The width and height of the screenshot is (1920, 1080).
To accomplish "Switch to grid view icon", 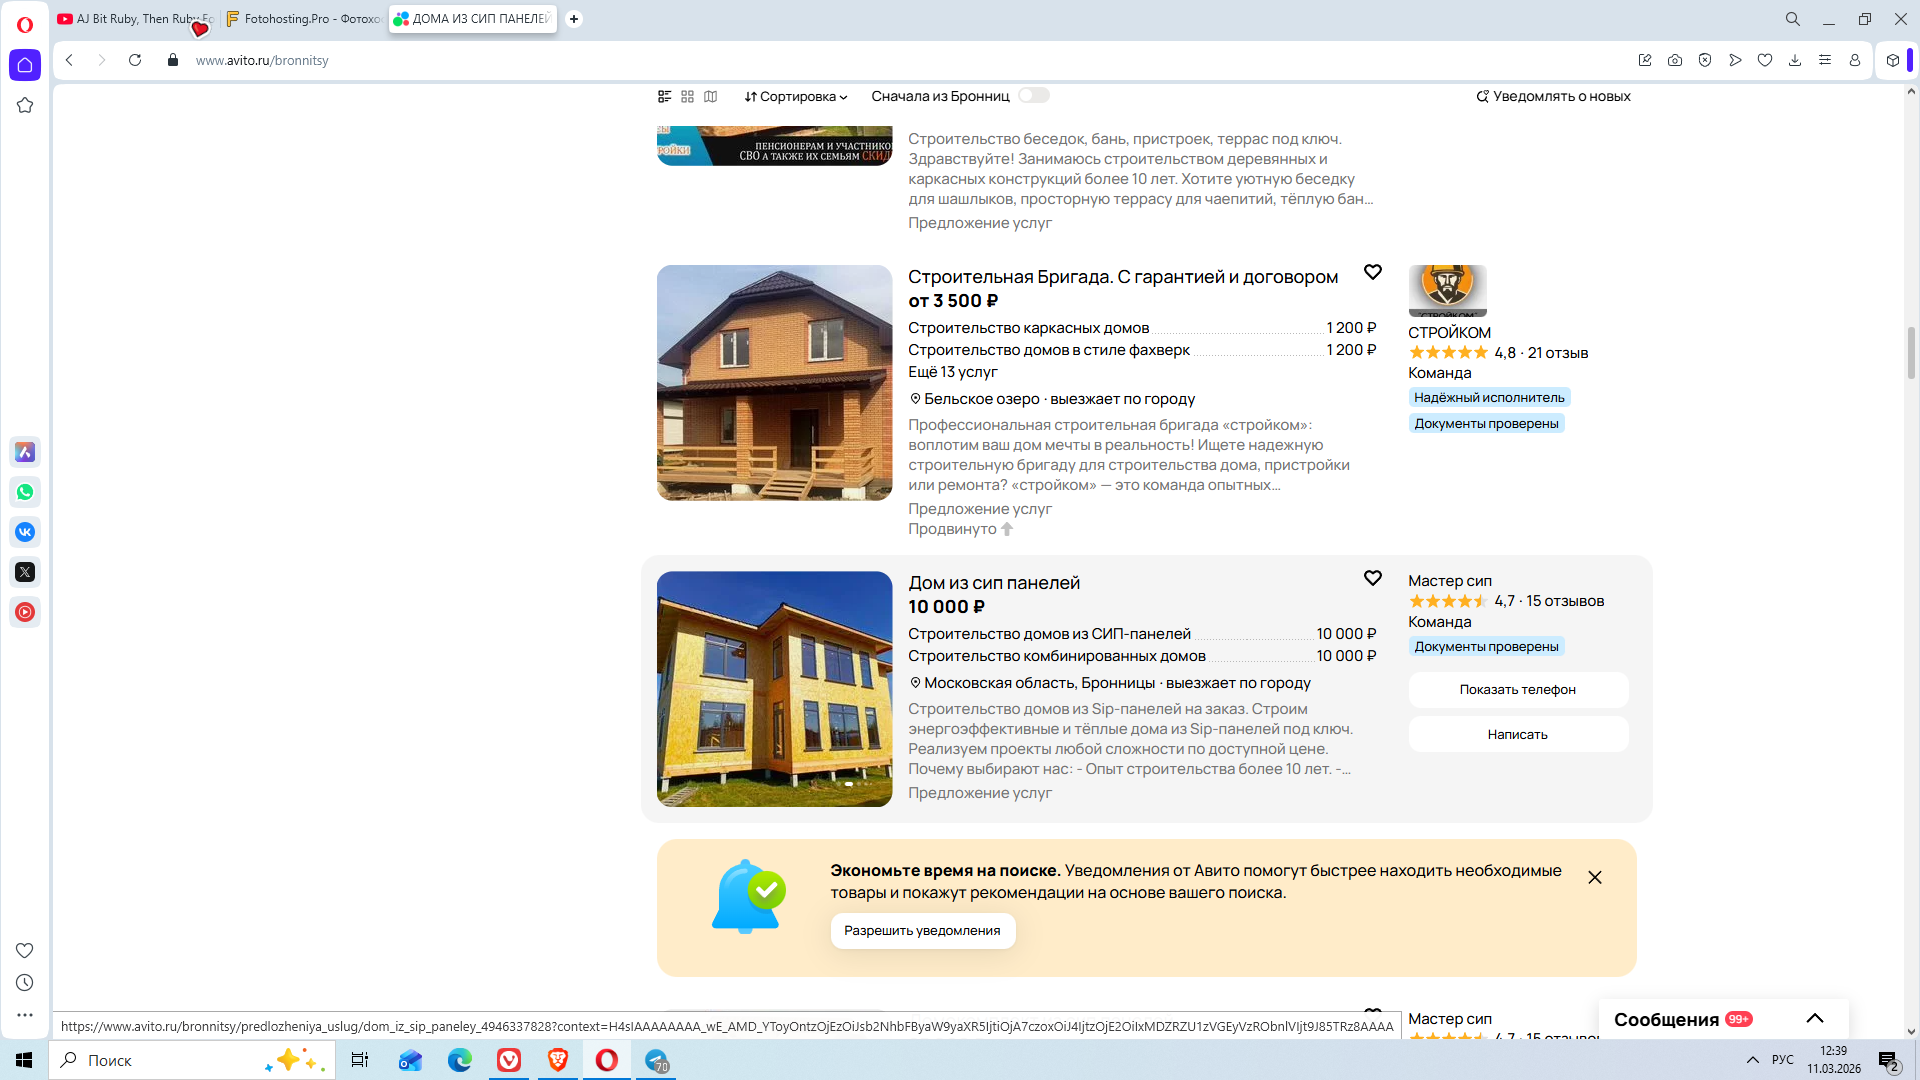I will [687, 97].
